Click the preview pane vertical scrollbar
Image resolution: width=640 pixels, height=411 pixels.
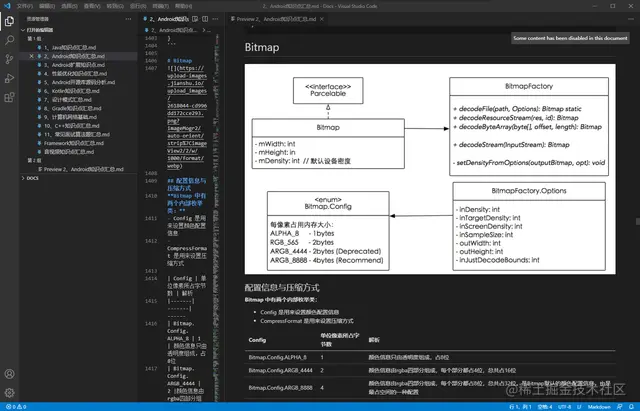pyautogui.click(x=637, y=221)
